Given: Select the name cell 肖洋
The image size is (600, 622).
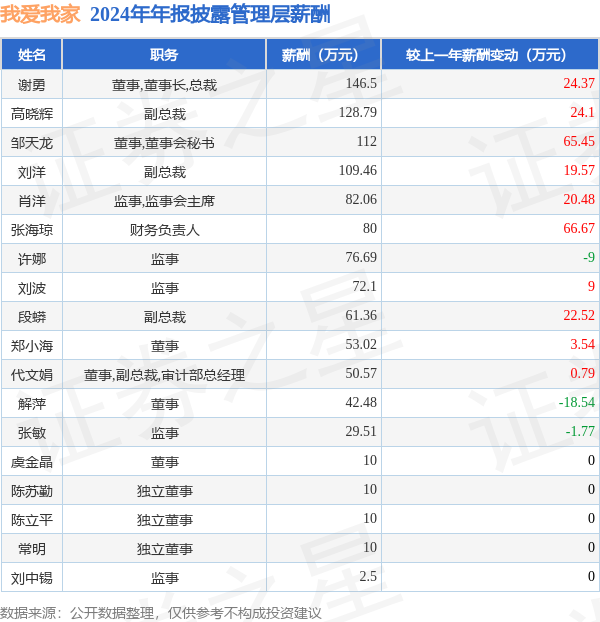Looking at the screenshot, I should pyautogui.click(x=32, y=201).
